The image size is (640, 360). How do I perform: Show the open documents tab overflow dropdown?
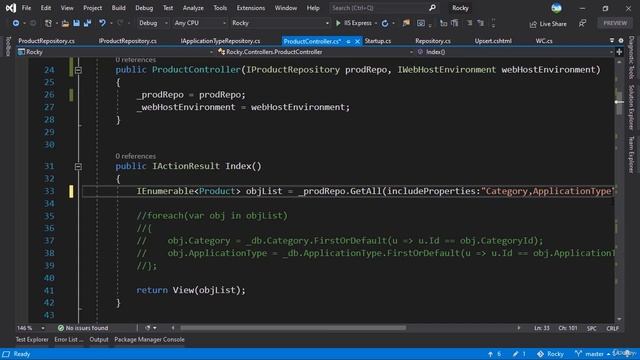coord(612,40)
